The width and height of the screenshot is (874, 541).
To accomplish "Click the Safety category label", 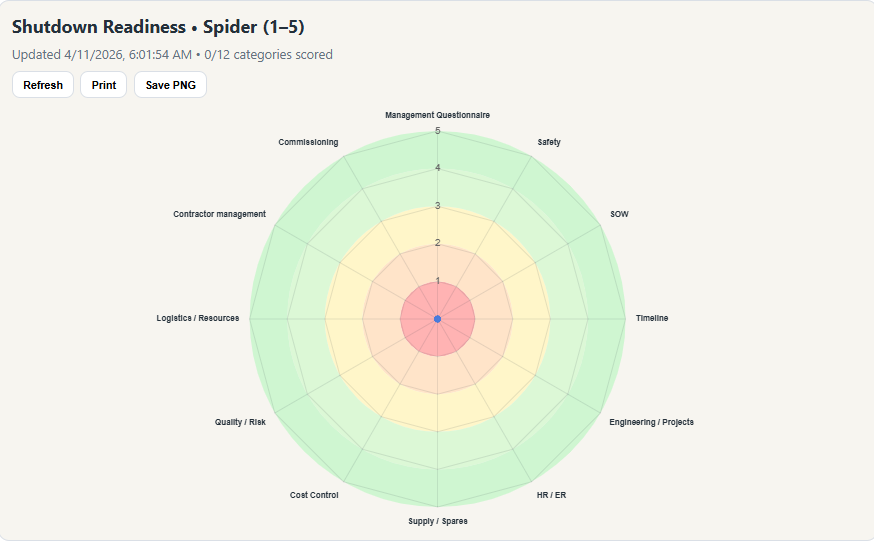I will [x=549, y=142].
